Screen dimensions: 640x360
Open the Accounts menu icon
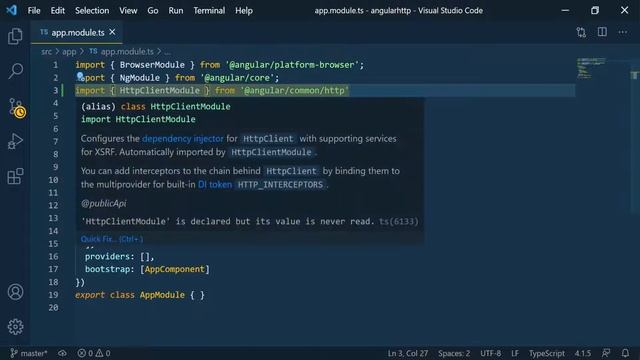click(16, 292)
